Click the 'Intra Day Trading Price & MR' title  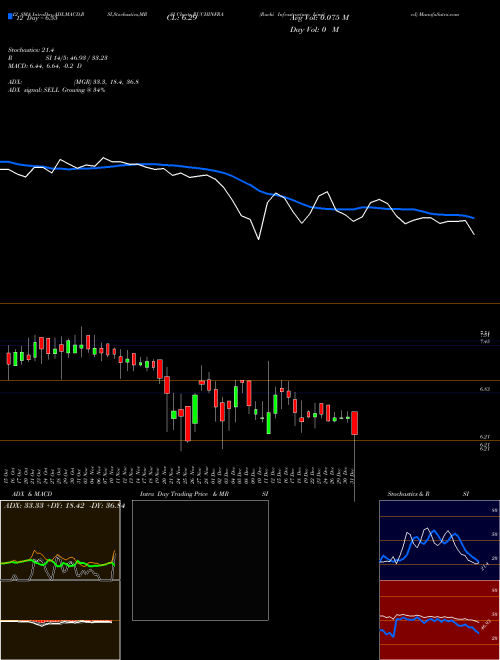click(x=184, y=494)
